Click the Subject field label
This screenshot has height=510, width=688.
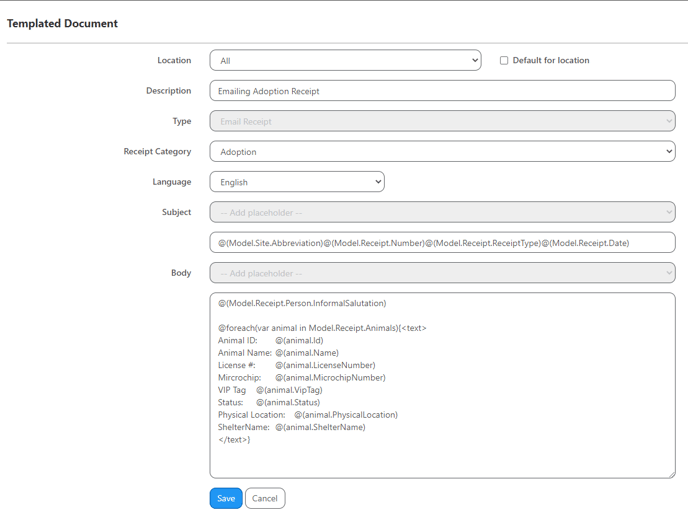tap(176, 212)
